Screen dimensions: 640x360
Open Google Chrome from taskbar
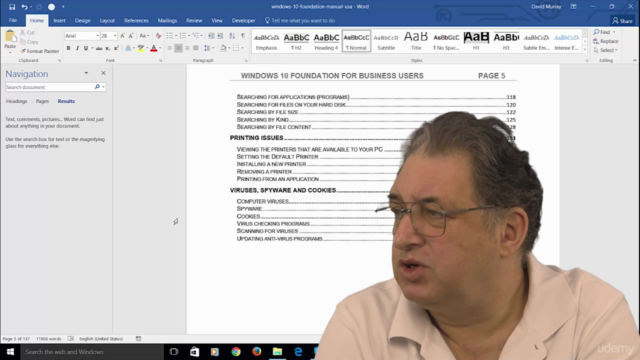tap(236, 352)
